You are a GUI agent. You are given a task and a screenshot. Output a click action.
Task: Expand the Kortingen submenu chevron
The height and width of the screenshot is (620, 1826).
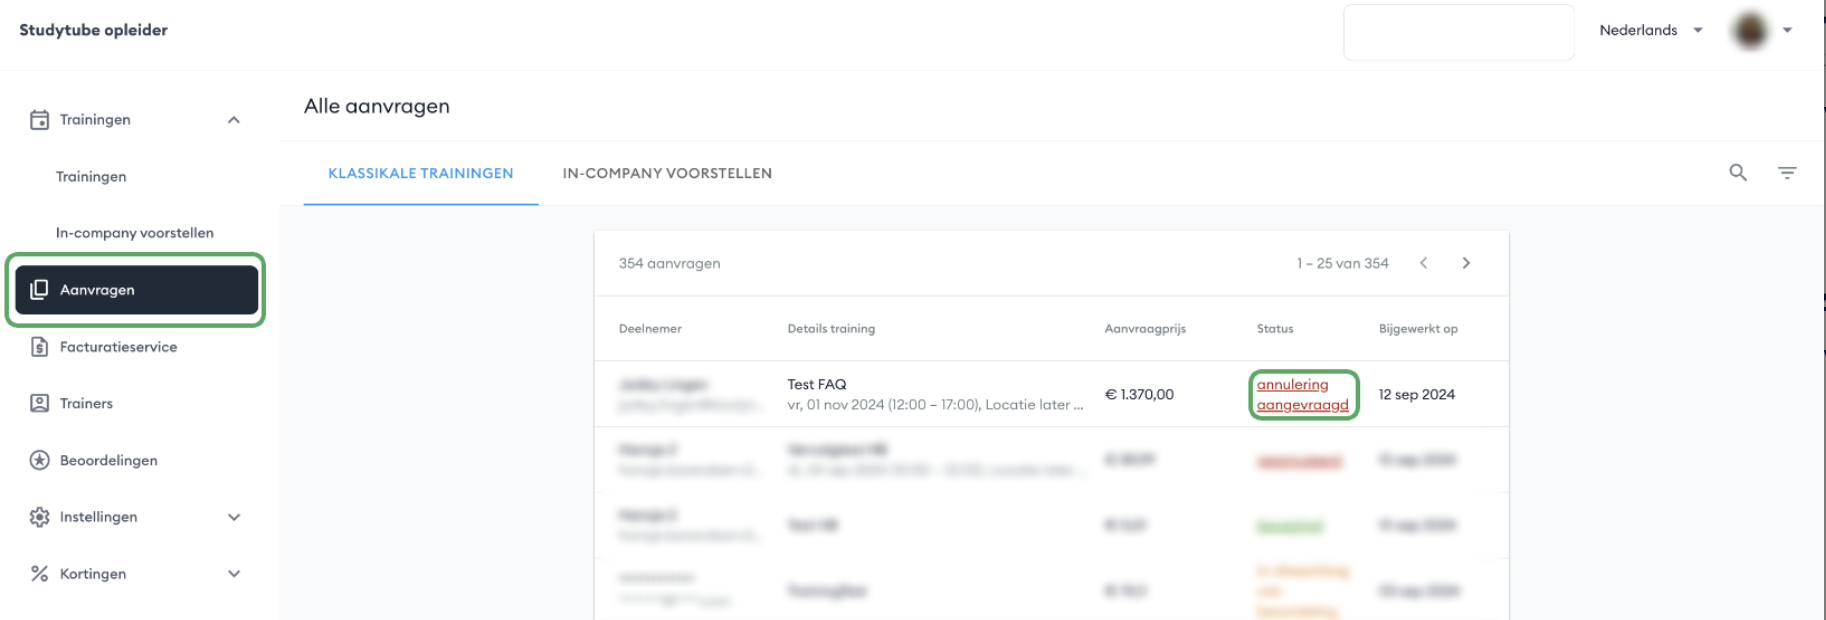click(x=234, y=574)
